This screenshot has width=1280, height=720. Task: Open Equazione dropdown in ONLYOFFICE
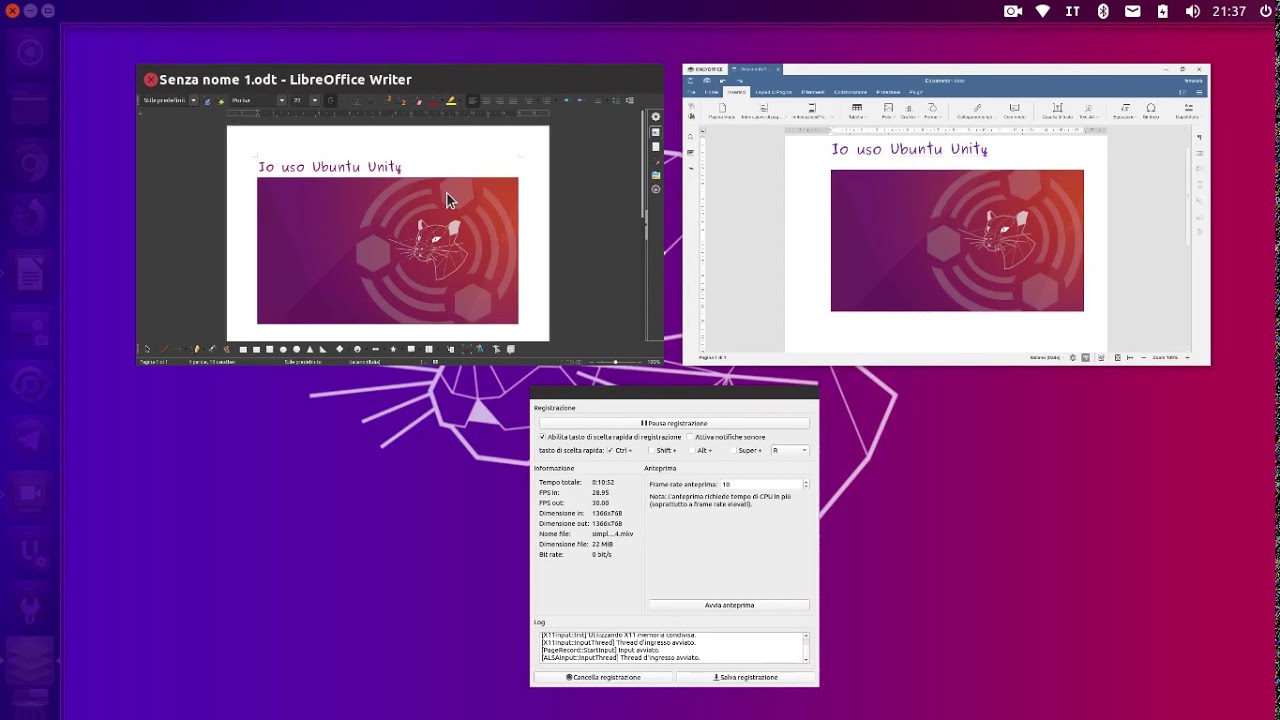[1125, 111]
